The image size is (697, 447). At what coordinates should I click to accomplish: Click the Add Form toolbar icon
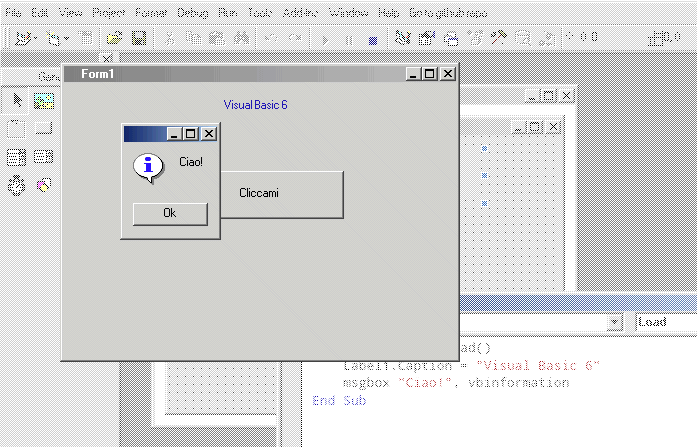tap(53, 38)
